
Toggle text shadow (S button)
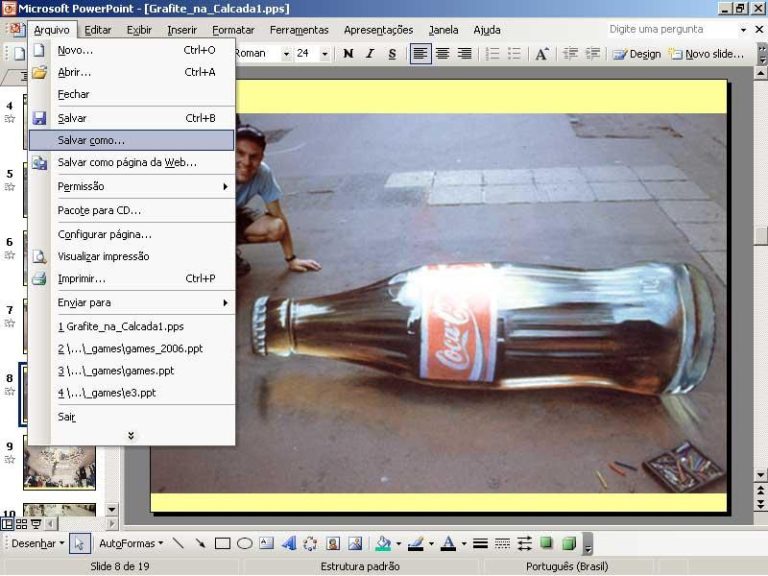click(x=392, y=54)
